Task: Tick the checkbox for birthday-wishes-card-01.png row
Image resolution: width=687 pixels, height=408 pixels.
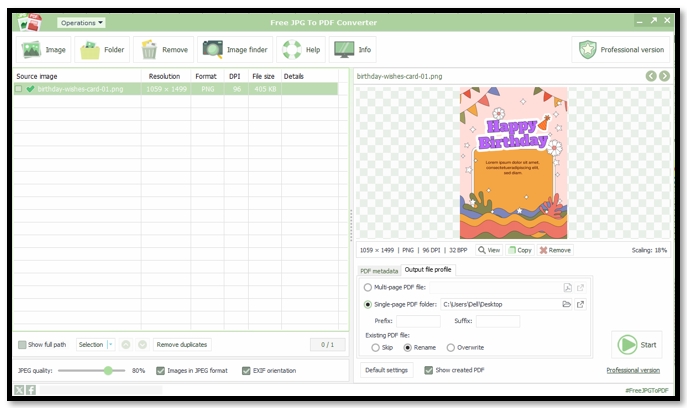Action: [x=18, y=89]
